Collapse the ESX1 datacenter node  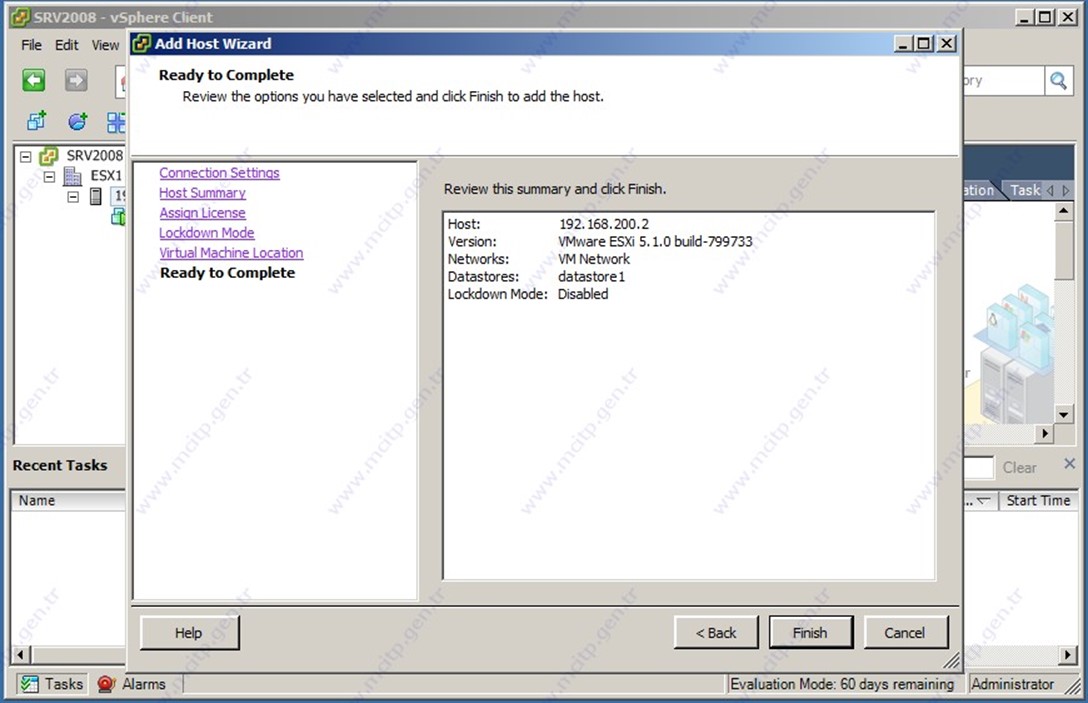49,177
